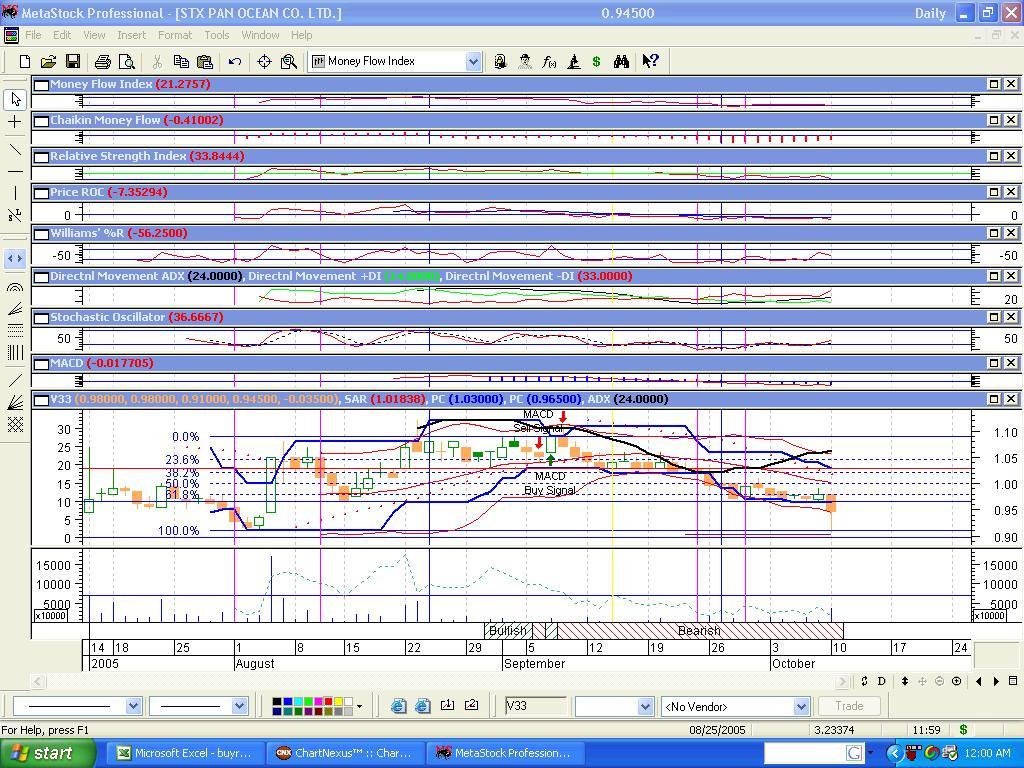1024x768 pixels.
Task: Open a file with the folder icon
Action: pyautogui.click(x=48, y=61)
